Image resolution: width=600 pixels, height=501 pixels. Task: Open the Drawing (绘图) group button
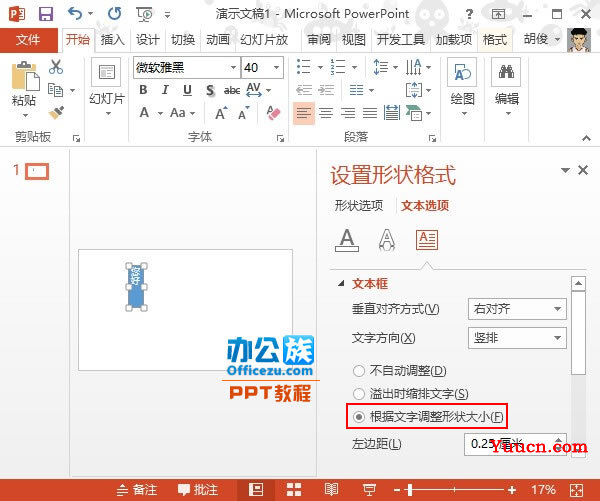(x=462, y=88)
